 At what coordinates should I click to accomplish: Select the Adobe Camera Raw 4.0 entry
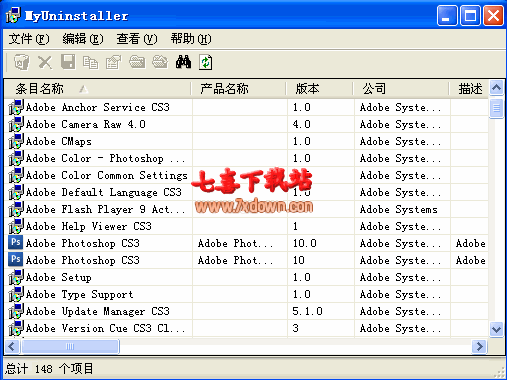(x=86, y=124)
